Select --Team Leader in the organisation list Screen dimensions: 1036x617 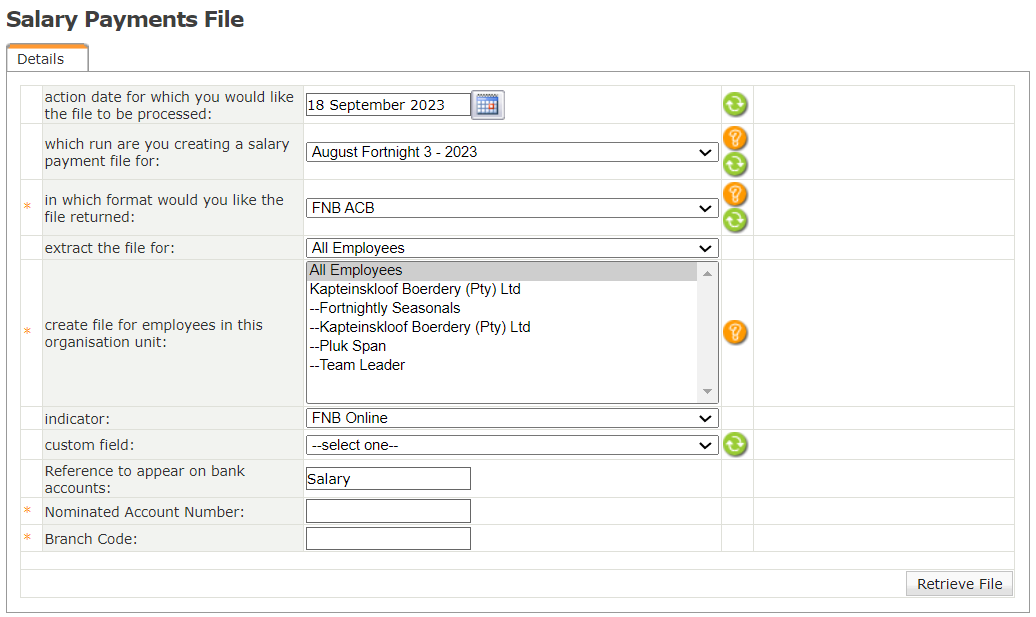click(x=357, y=365)
